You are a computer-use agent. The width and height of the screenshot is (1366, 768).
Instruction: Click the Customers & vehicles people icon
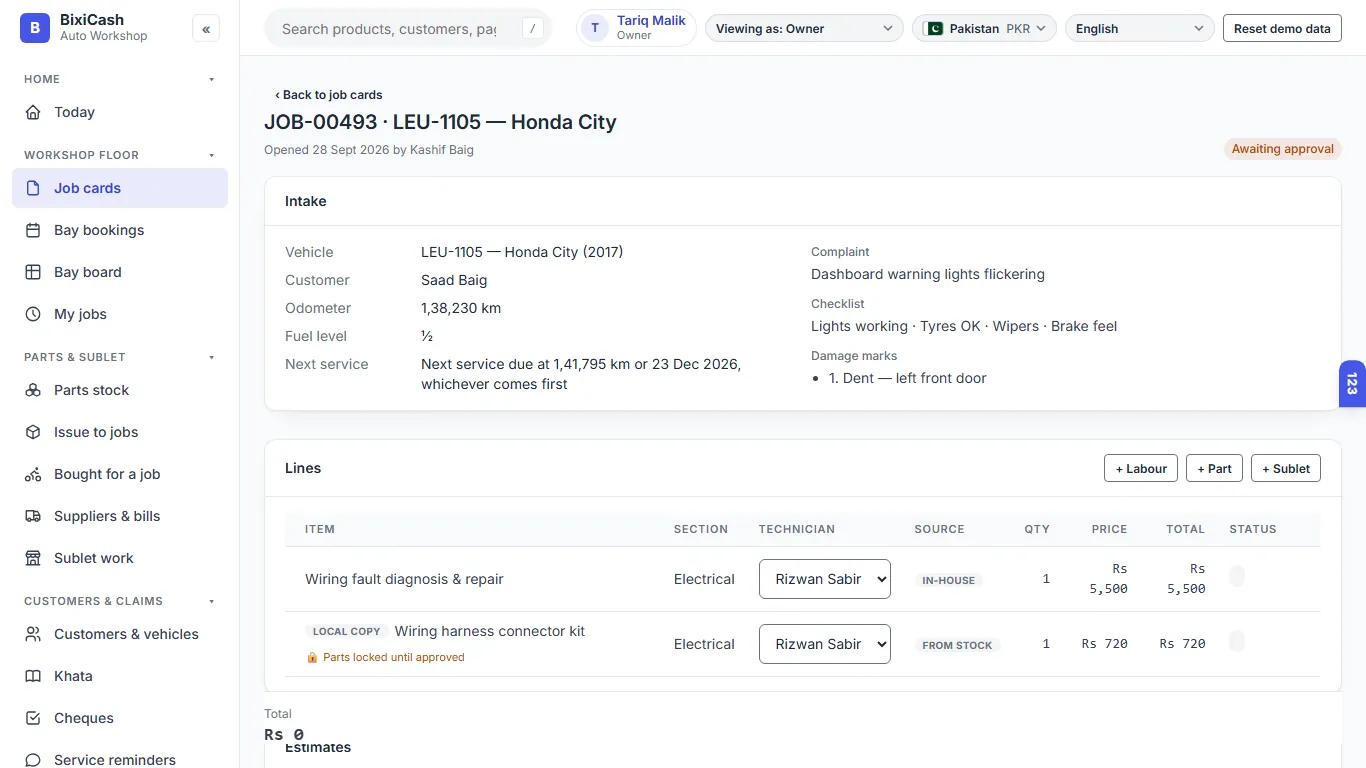tap(33, 634)
